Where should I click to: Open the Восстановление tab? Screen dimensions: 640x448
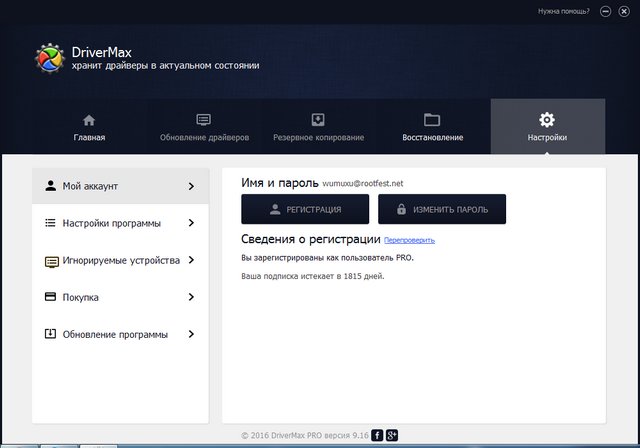432,127
